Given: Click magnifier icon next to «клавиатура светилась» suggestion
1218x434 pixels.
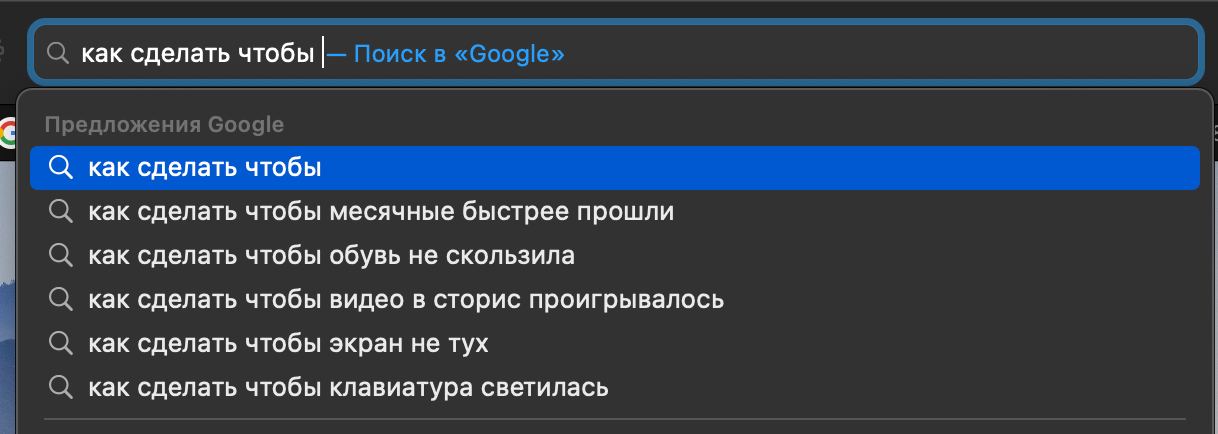Looking at the screenshot, I should click(x=61, y=387).
